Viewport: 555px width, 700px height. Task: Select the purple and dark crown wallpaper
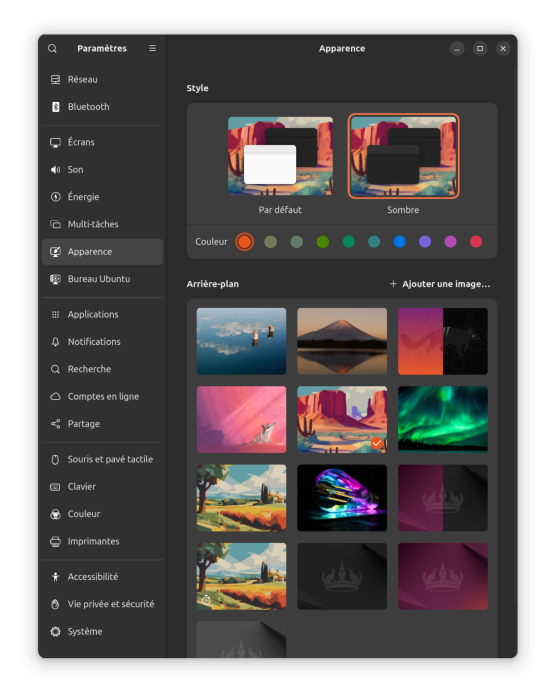pos(443,498)
